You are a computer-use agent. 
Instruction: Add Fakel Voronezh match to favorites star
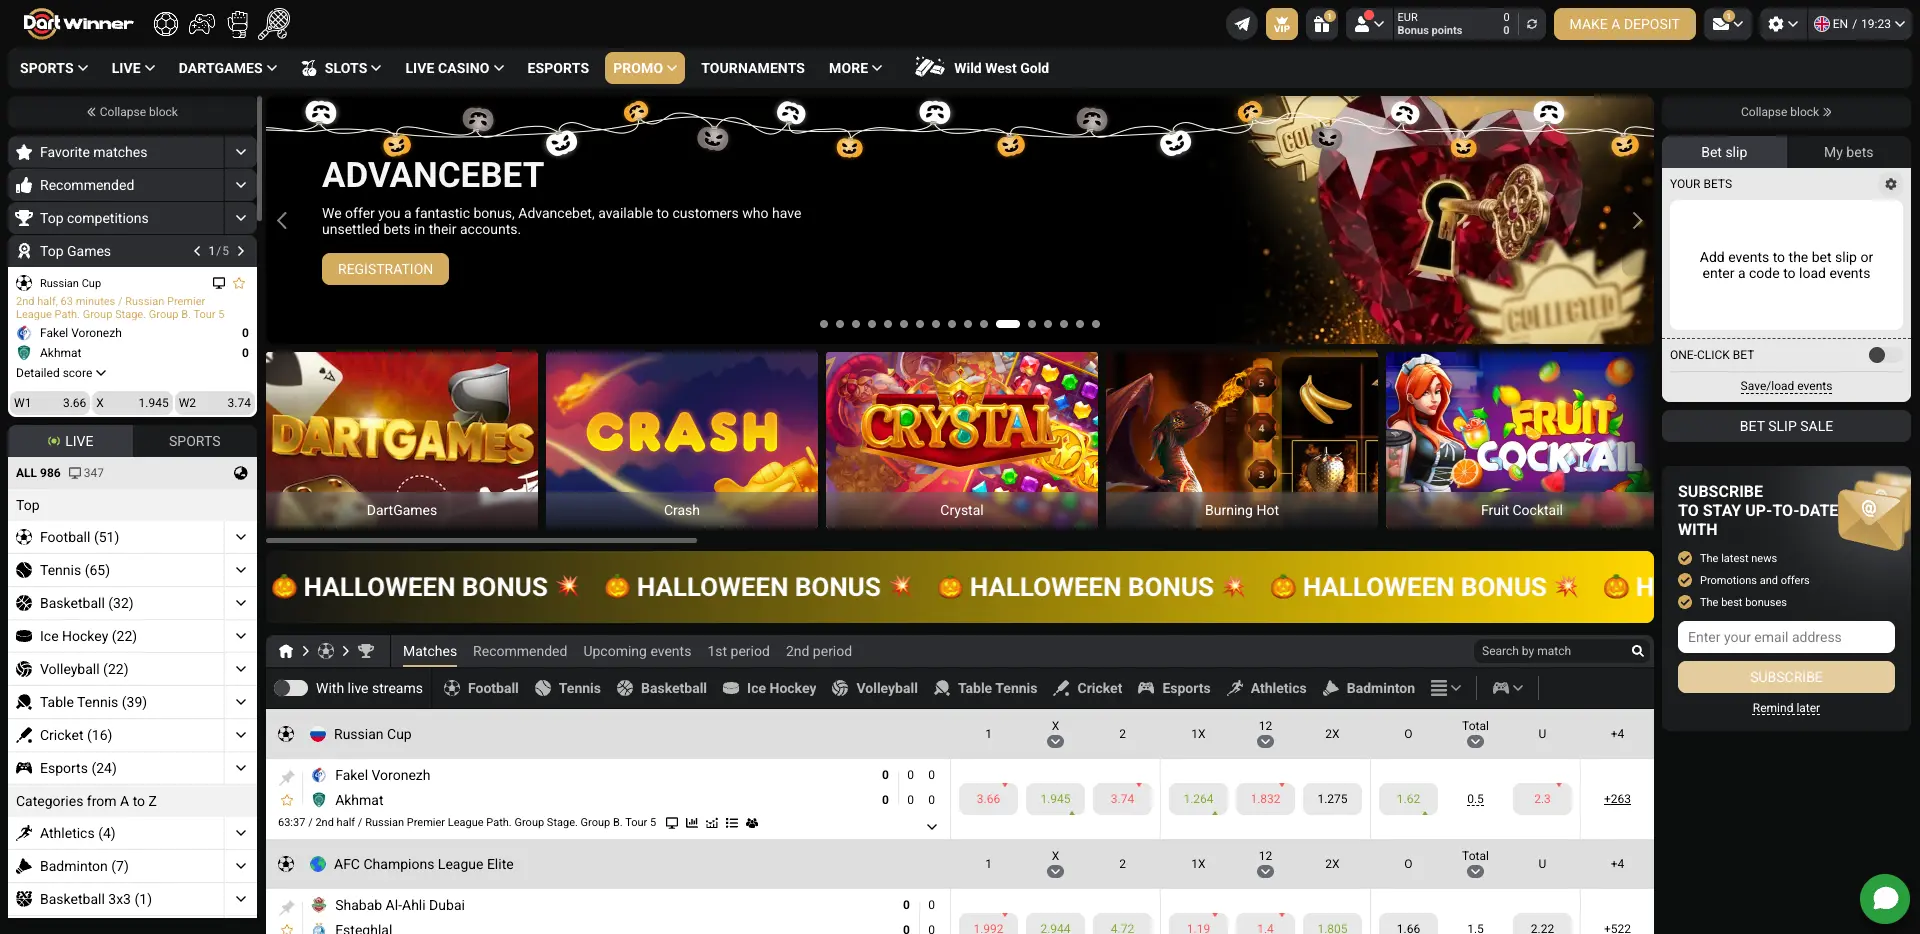287,800
